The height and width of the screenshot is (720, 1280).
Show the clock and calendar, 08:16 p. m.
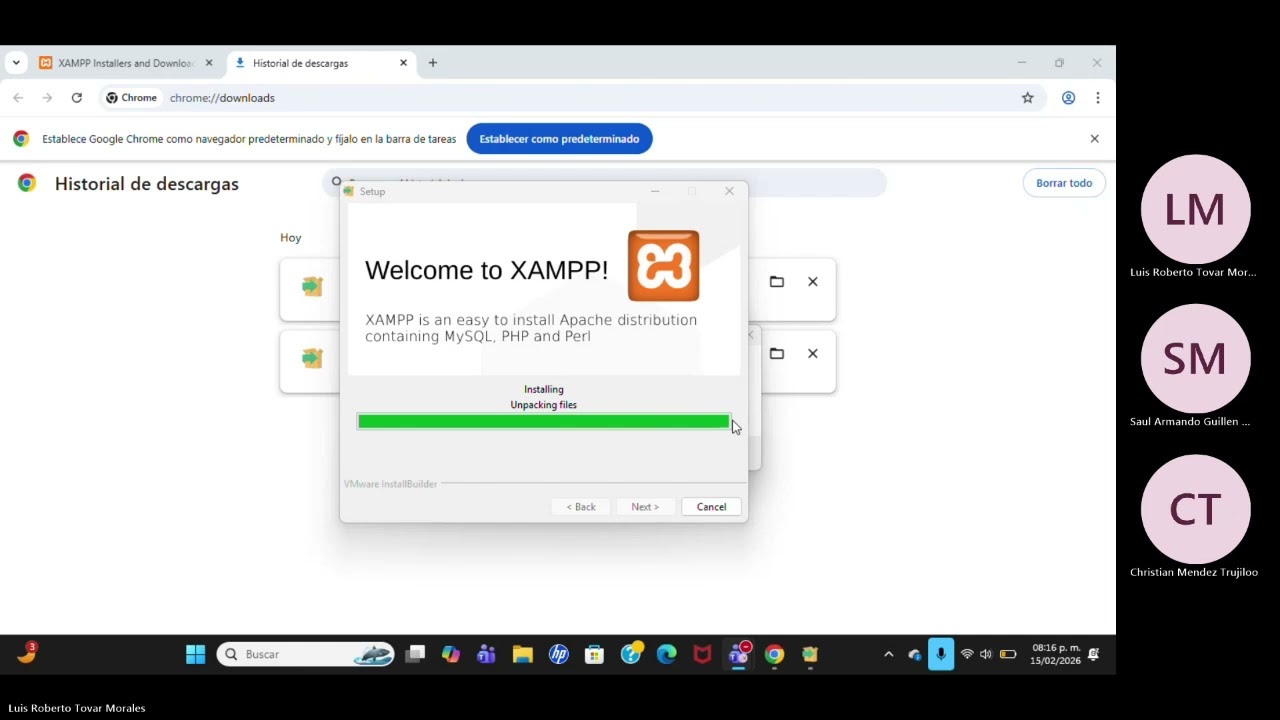pyautogui.click(x=1056, y=654)
